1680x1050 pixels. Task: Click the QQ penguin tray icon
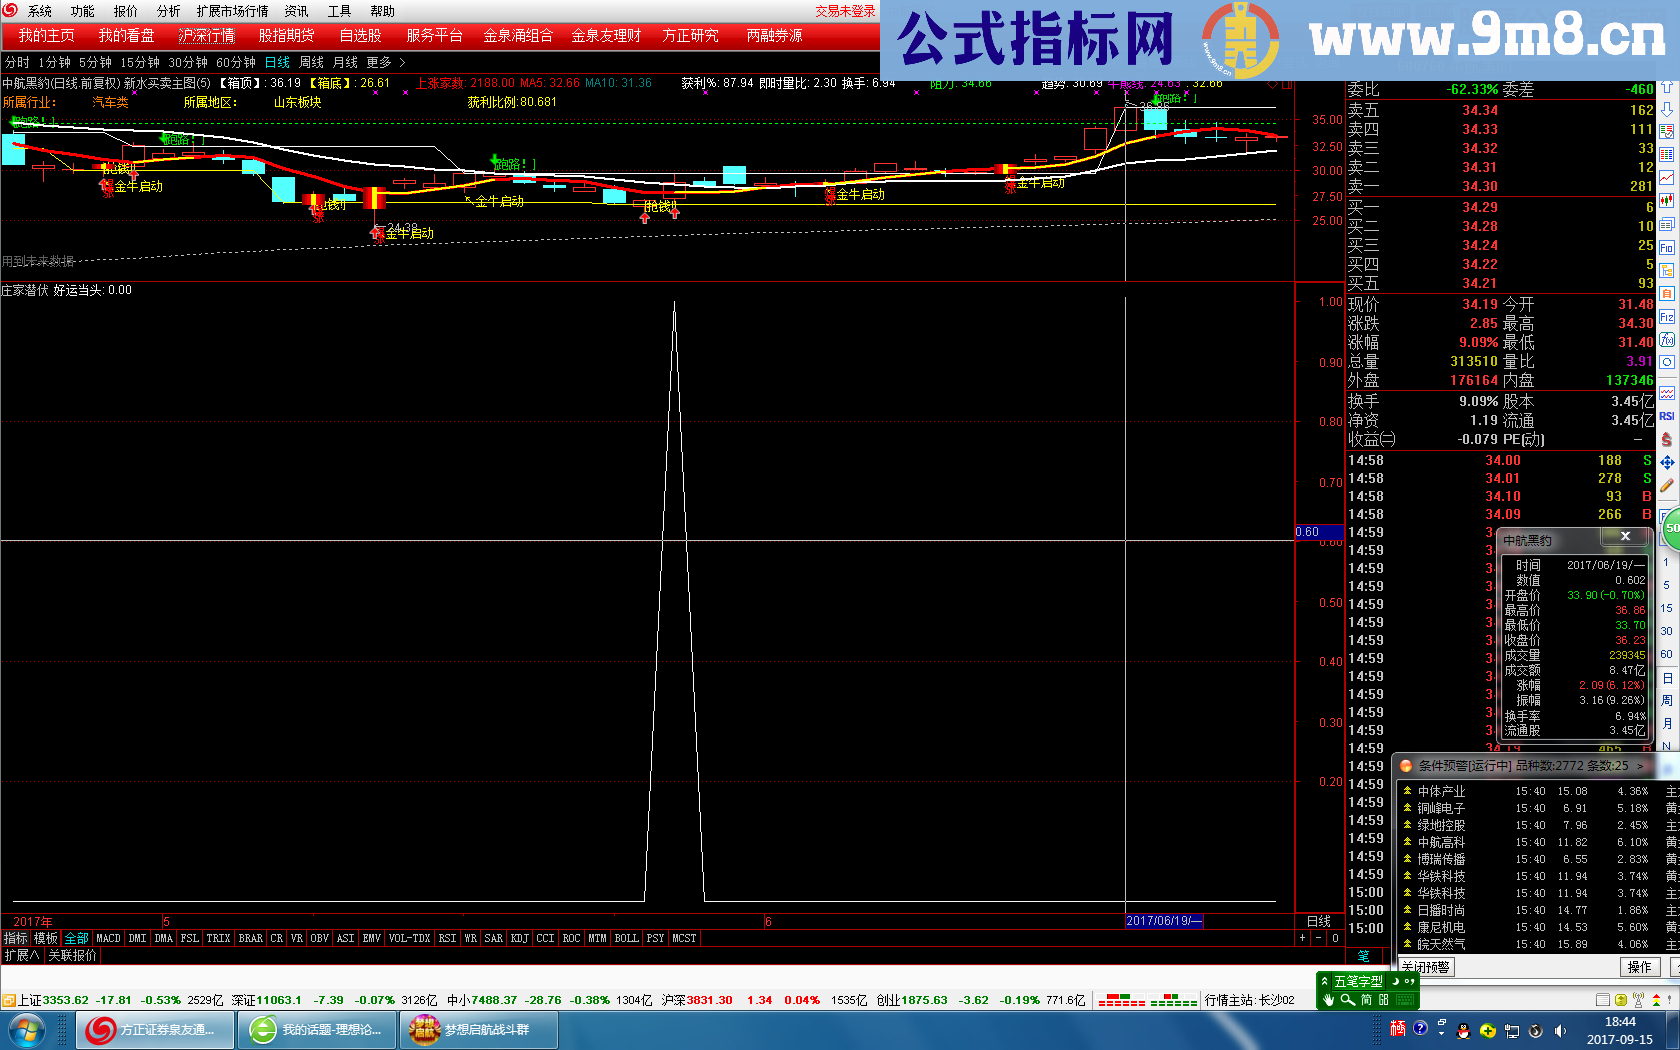pos(1463,1031)
